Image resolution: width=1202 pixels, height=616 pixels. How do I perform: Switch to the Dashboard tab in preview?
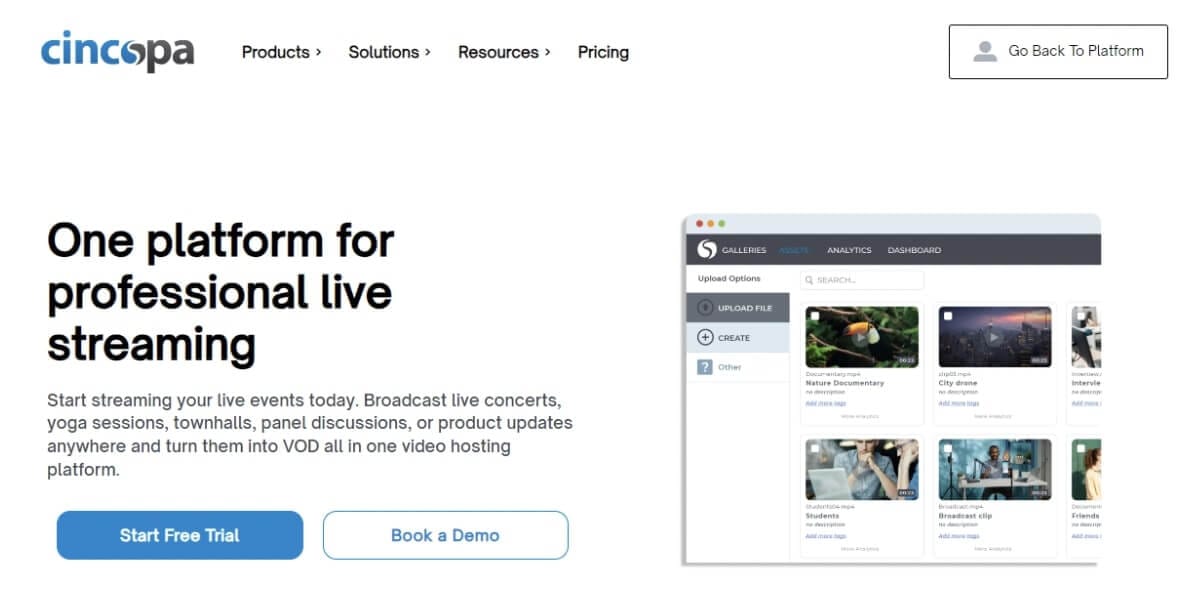click(914, 250)
